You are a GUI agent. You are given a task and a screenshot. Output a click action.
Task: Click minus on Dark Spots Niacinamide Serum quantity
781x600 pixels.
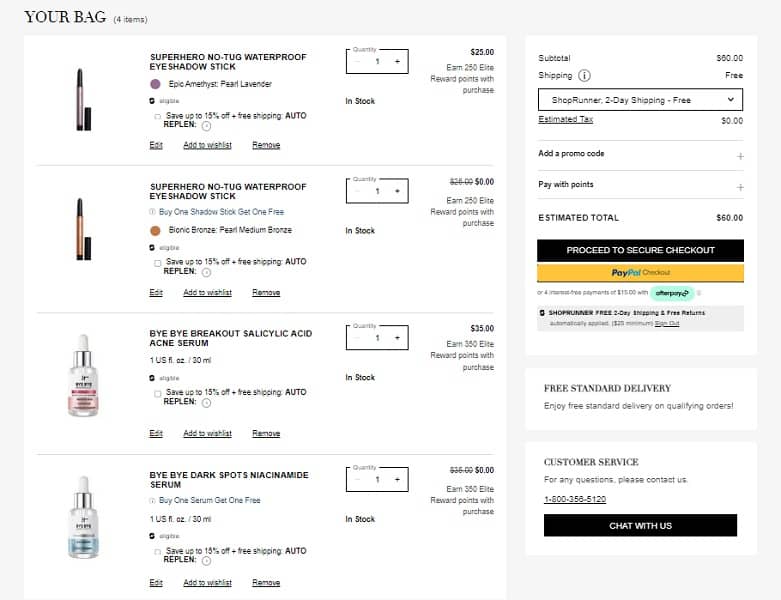tap(358, 480)
